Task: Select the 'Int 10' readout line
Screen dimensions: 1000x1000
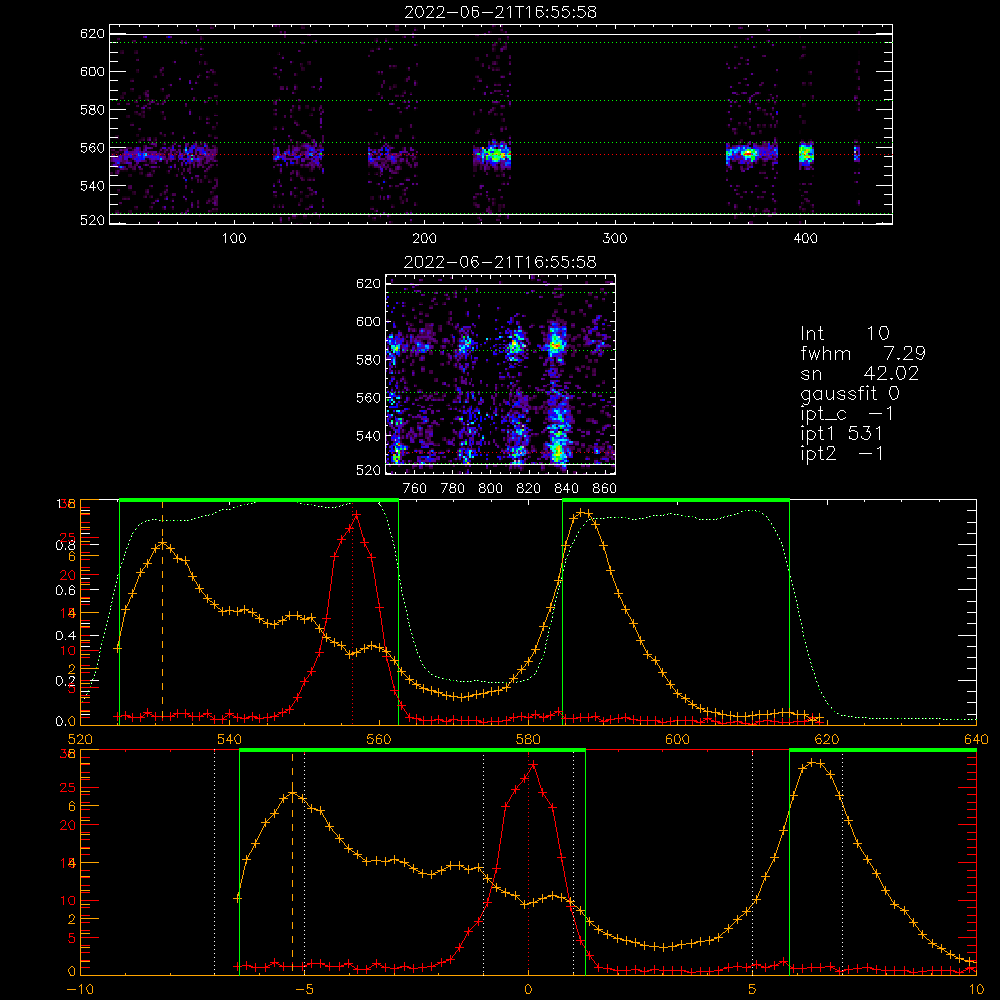Action: [x=844, y=334]
